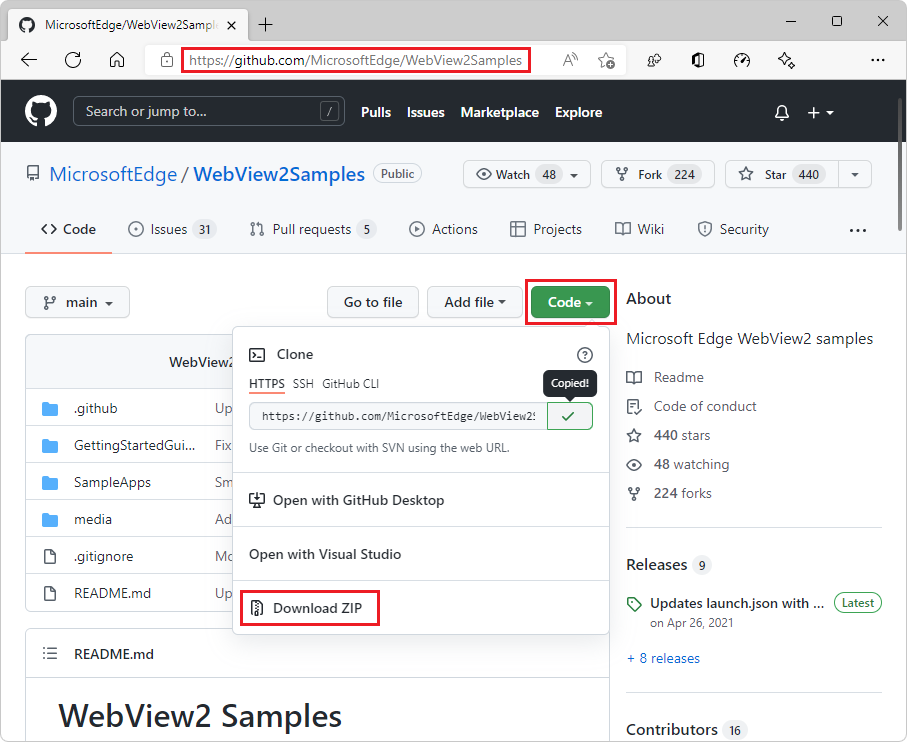Expand the Add file dropdown
Viewport: 907px width, 742px height.
475,302
